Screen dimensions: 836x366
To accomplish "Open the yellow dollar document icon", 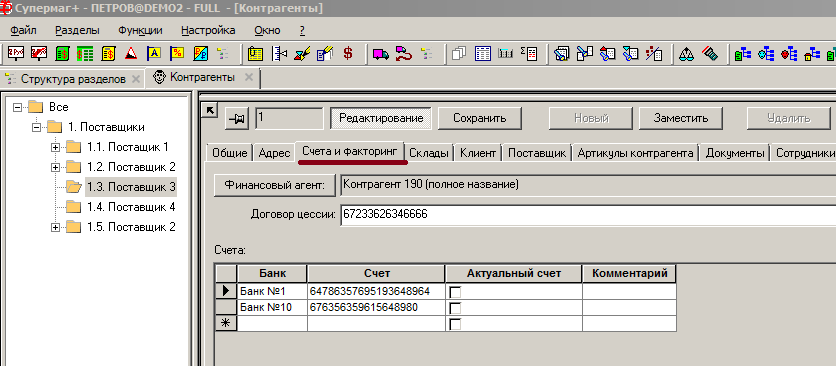I will pyautogui.click(x=109, y=53).
